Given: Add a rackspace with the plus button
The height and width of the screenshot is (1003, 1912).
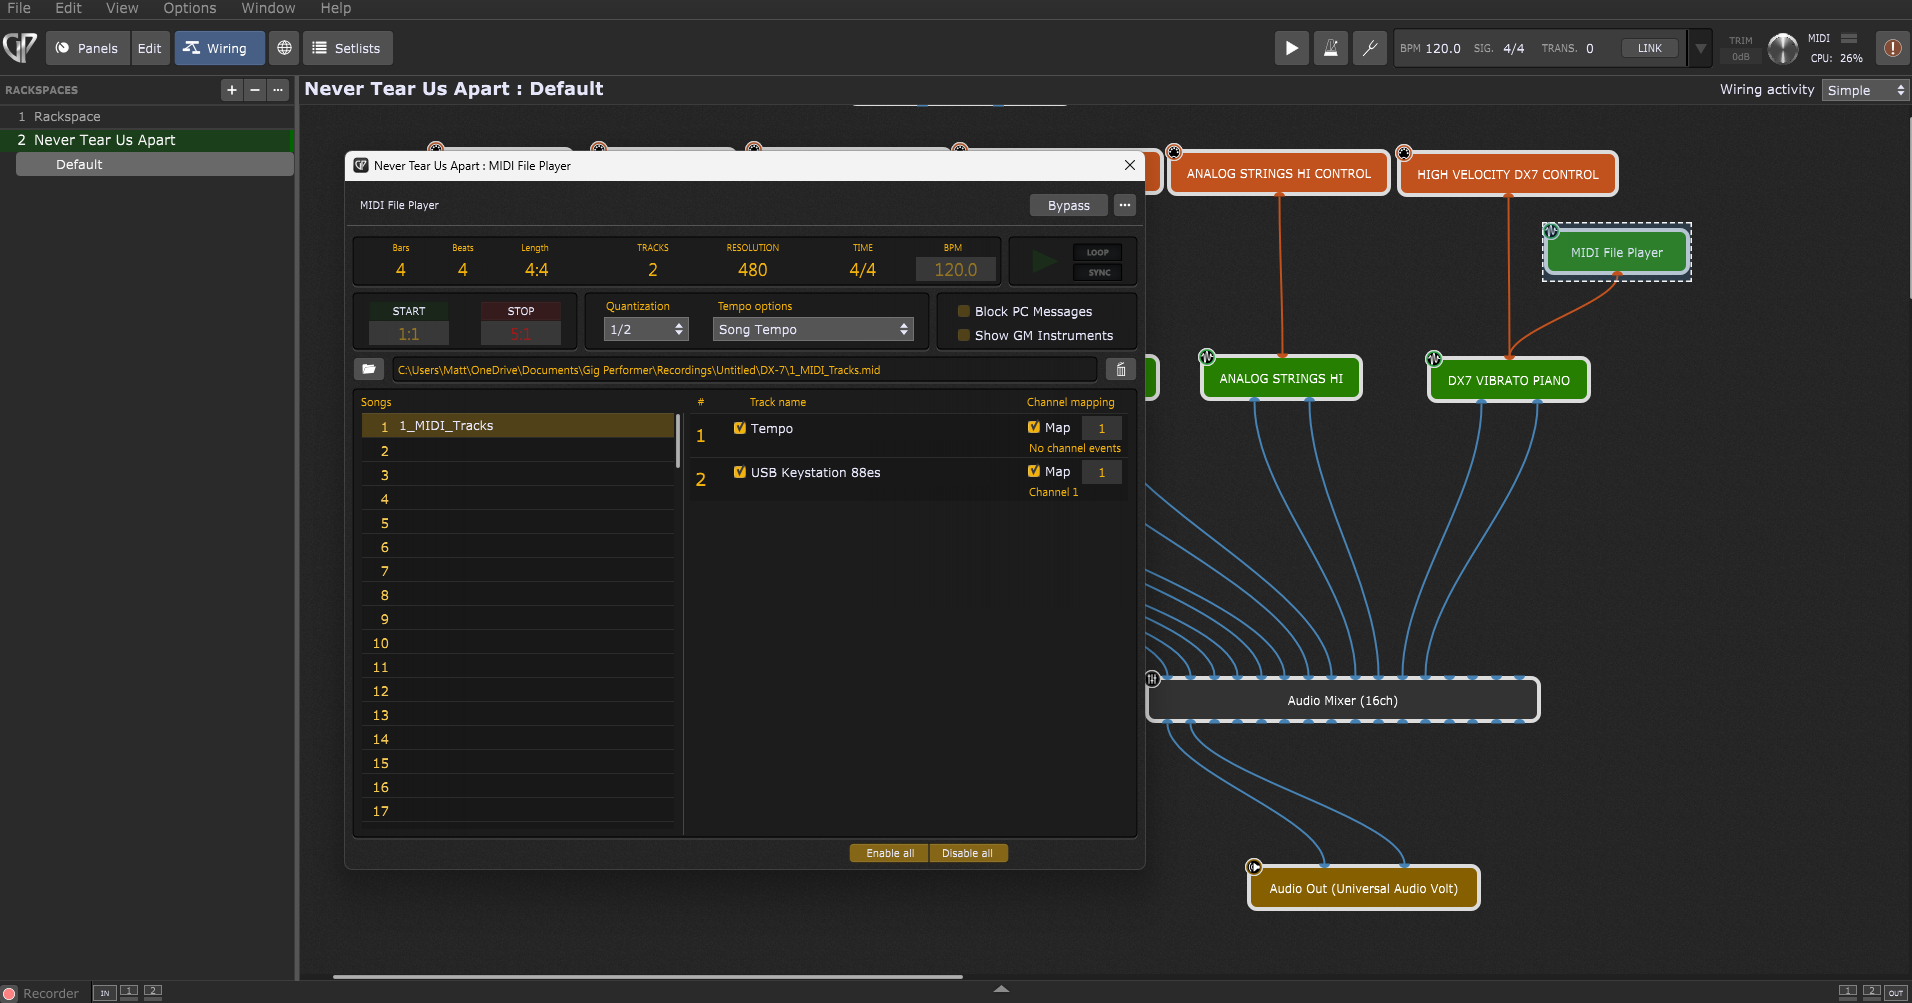Looking at the screenshot, I should pyautogui.click(x=232, y=90).
